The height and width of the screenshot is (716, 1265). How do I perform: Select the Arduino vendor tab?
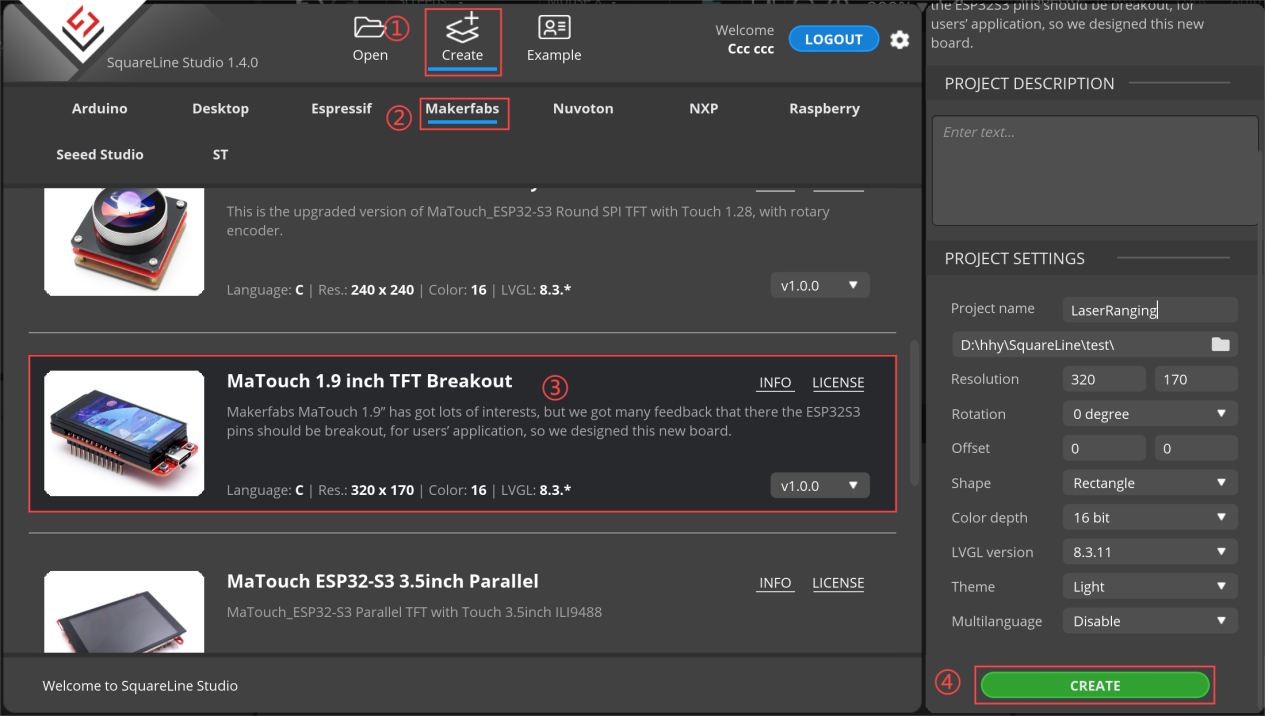pos(100,108)
